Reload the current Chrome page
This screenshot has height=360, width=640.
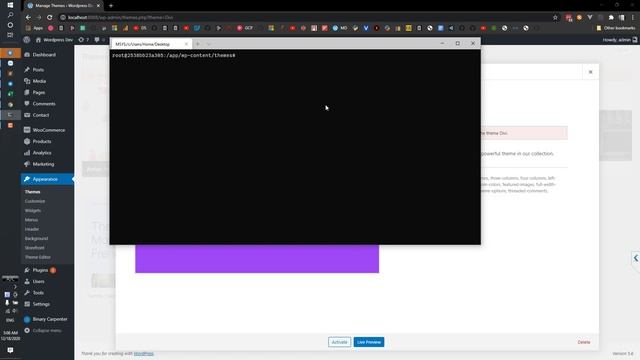coord(49,18)
